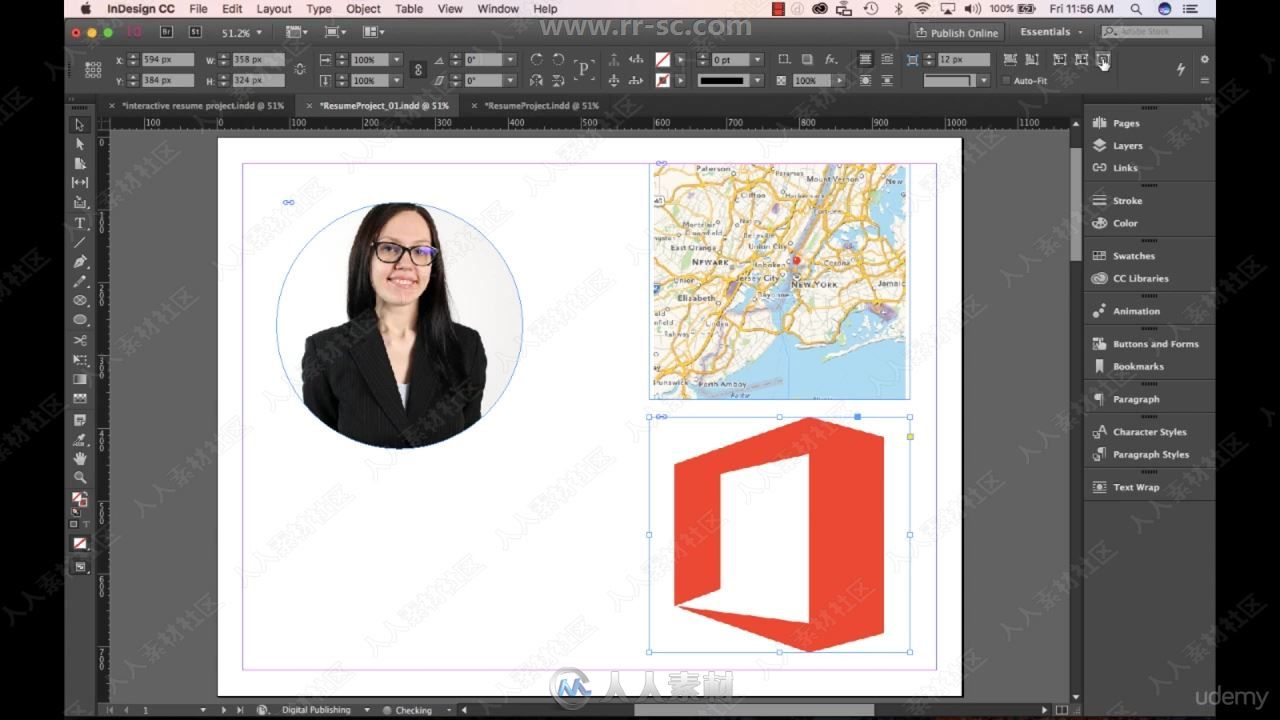The height and width of the screenshot is (720, 1280).
Task: Switch to interactive resume project.indd tab
Action: tap(203, 105)
